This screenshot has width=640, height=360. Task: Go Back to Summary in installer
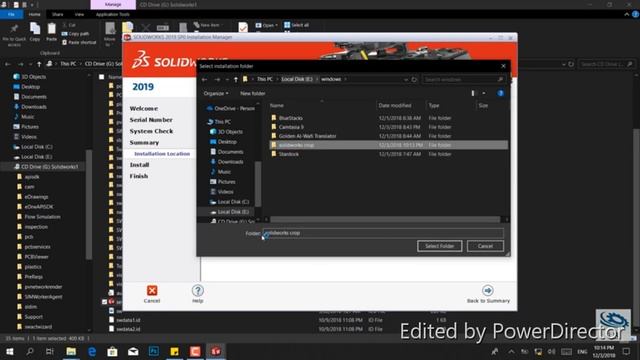coord(488,294)
